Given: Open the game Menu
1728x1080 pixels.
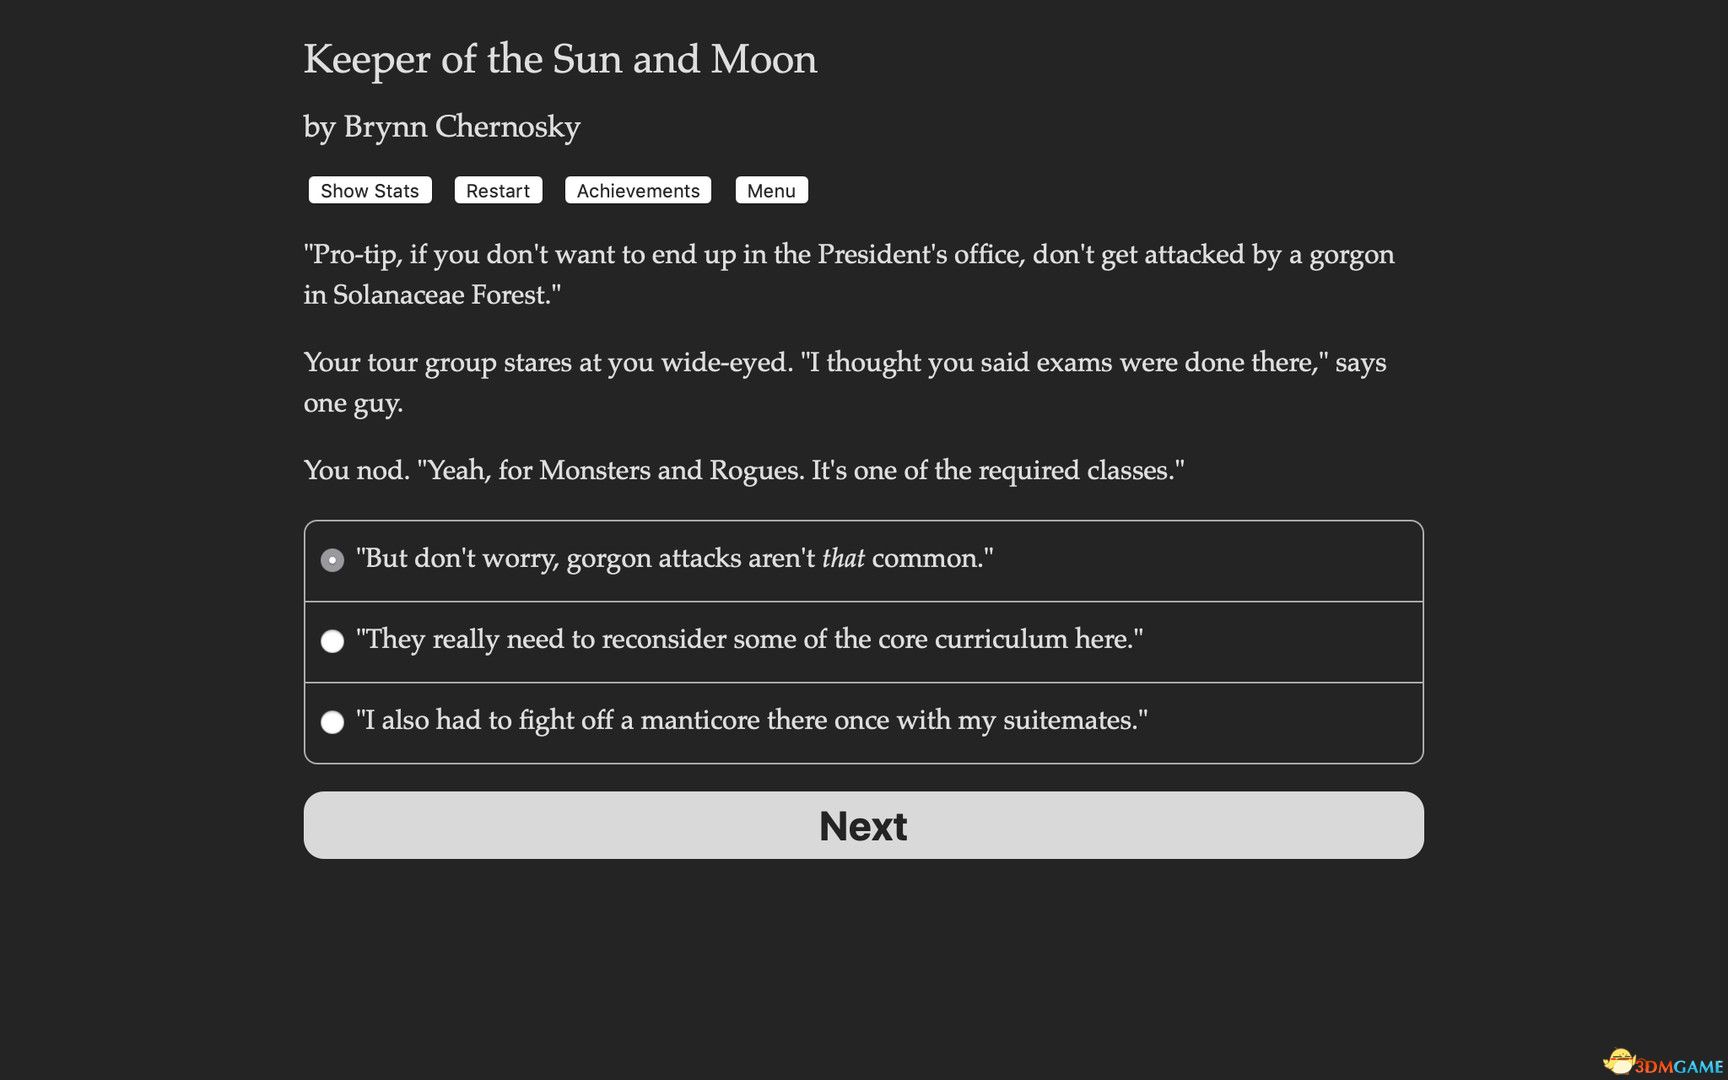Looking at the screenshot, I should tap(771, 190).
